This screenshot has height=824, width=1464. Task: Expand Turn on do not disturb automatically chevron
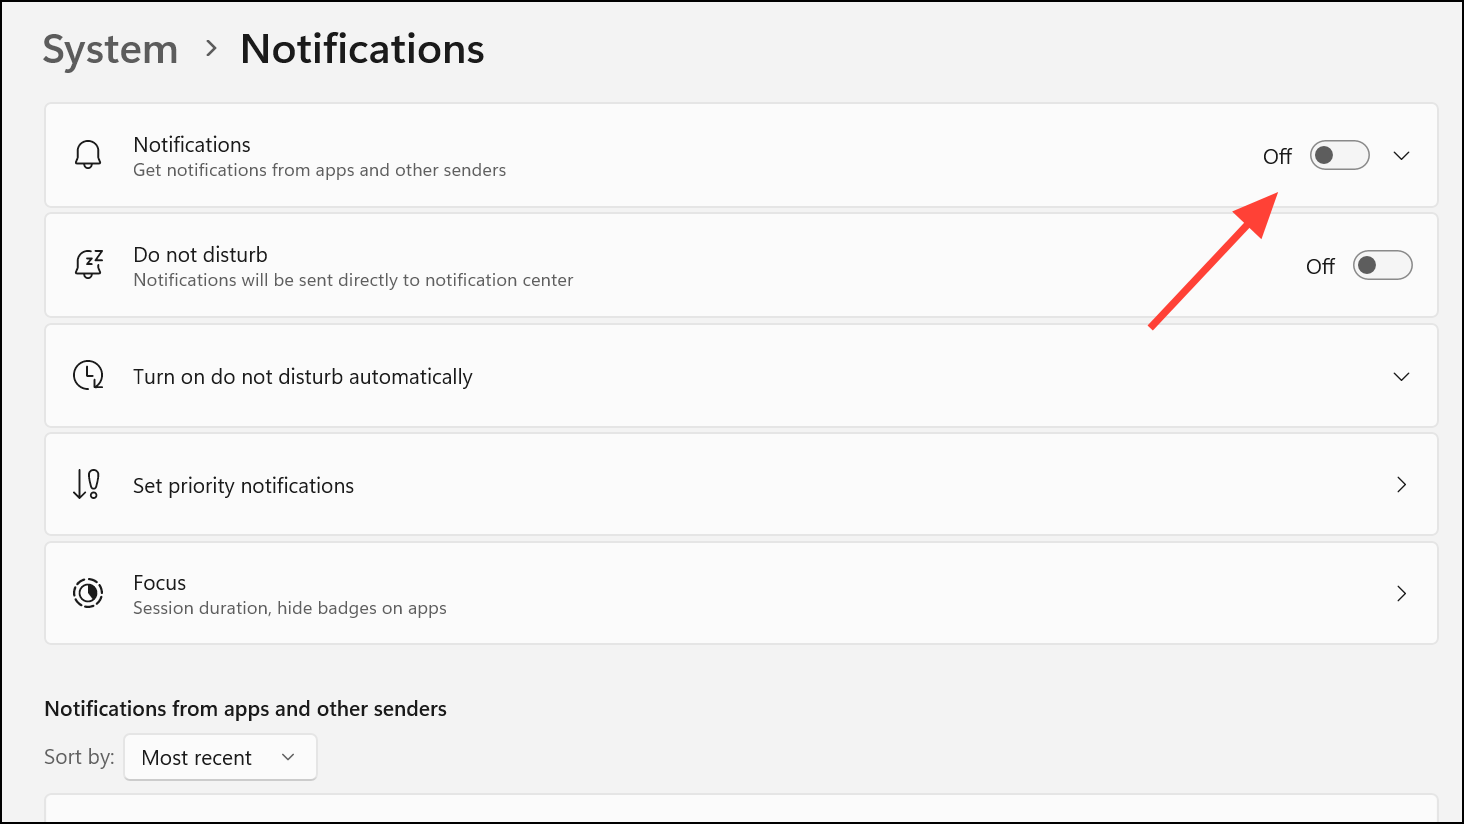(1401, 377)
